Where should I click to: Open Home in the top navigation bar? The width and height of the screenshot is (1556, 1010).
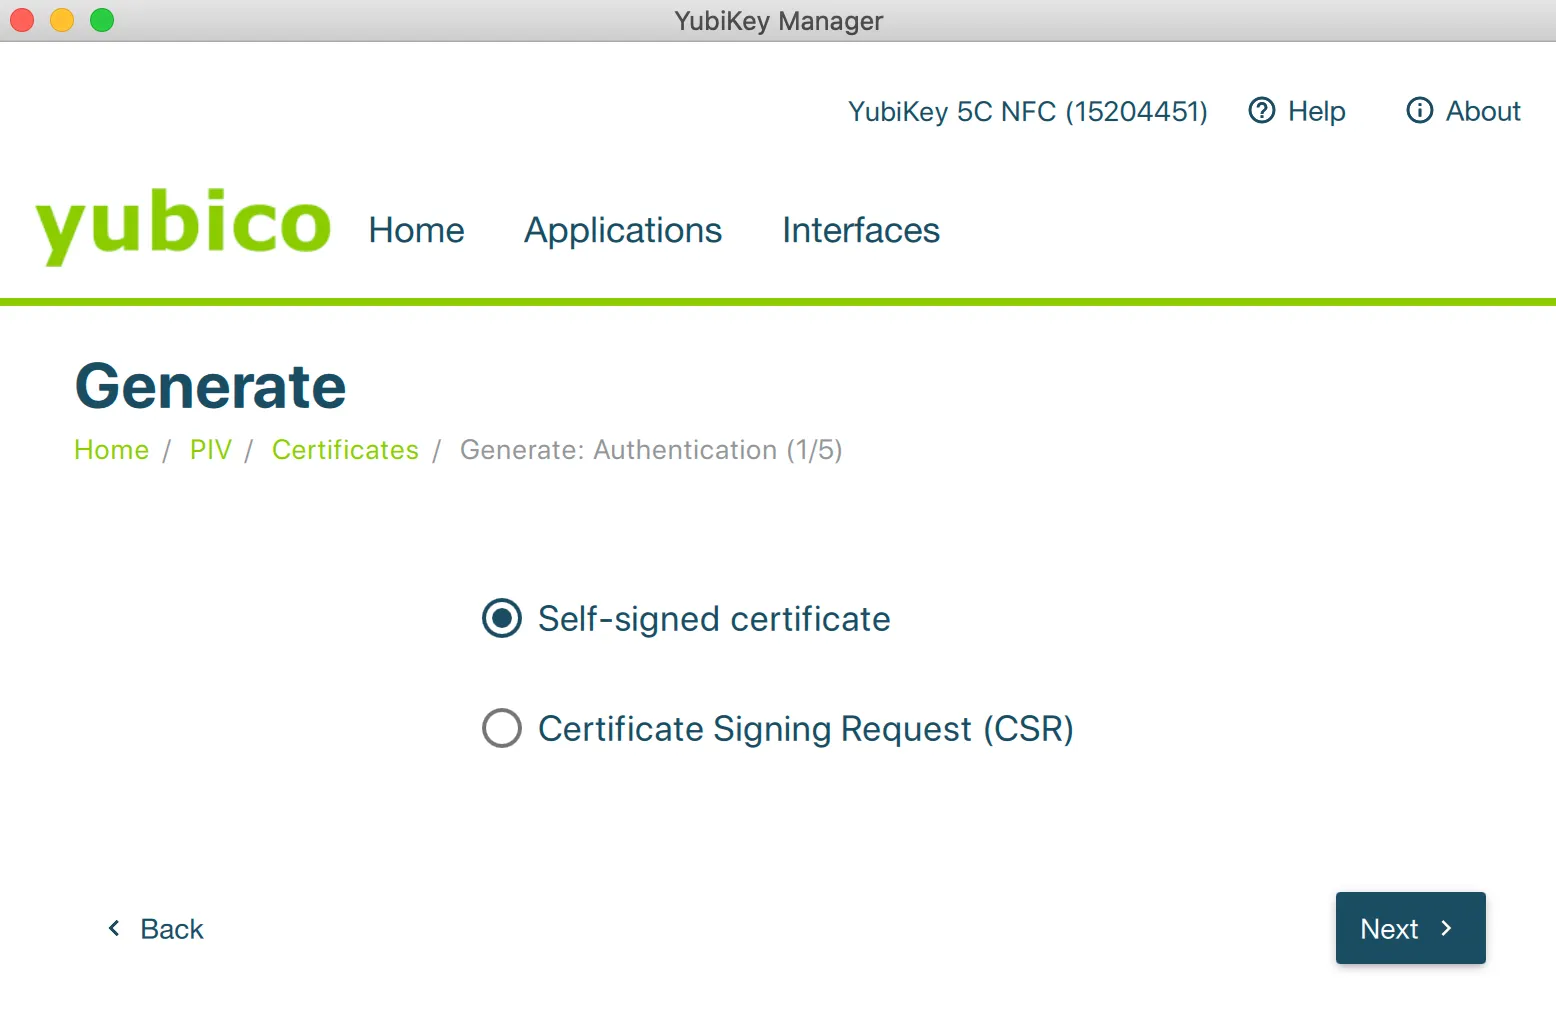pos(416,230)
